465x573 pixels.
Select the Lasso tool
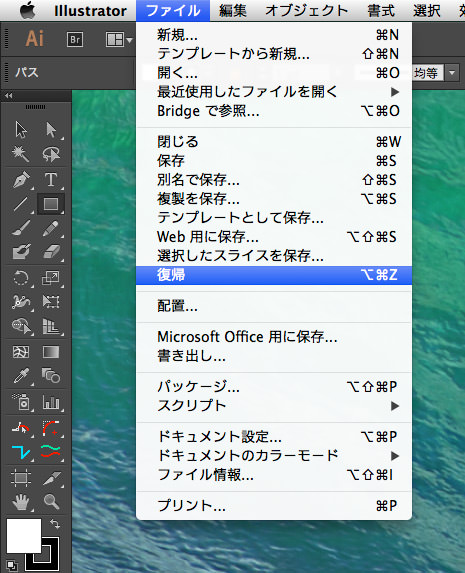51,154
